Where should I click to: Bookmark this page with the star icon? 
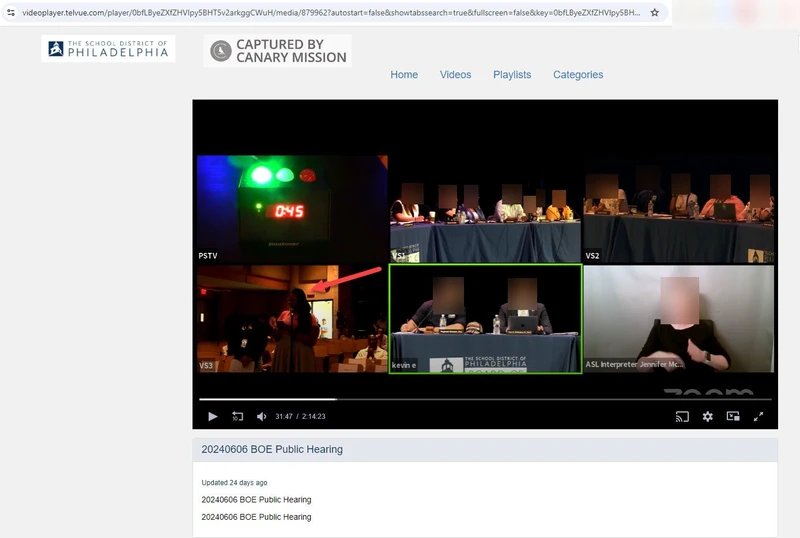click(654, 13)
